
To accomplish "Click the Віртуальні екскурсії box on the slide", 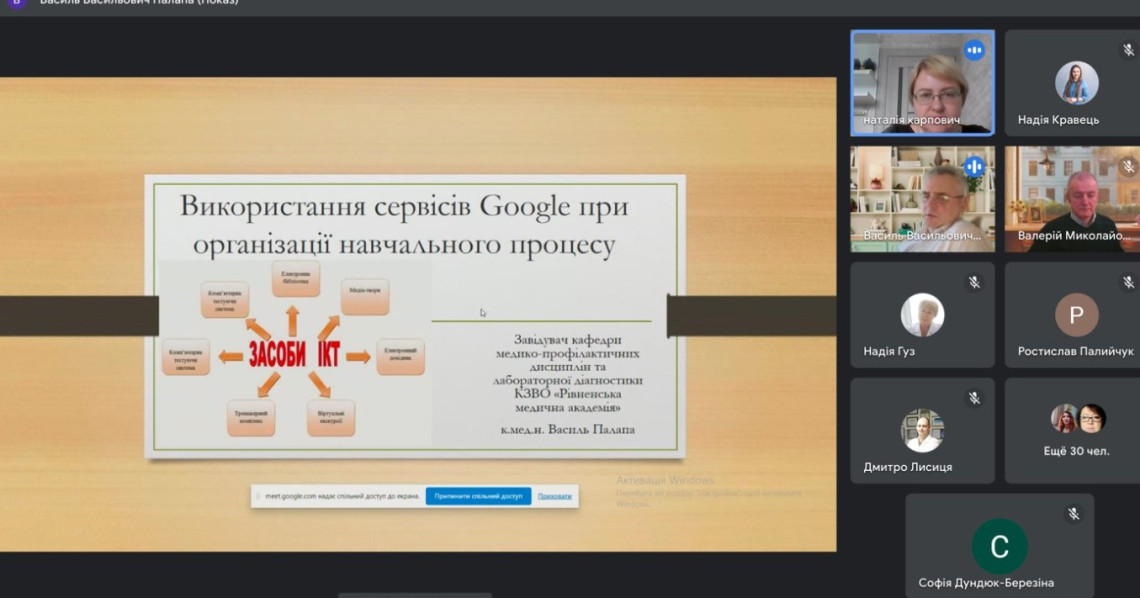I will click(331, 418).
